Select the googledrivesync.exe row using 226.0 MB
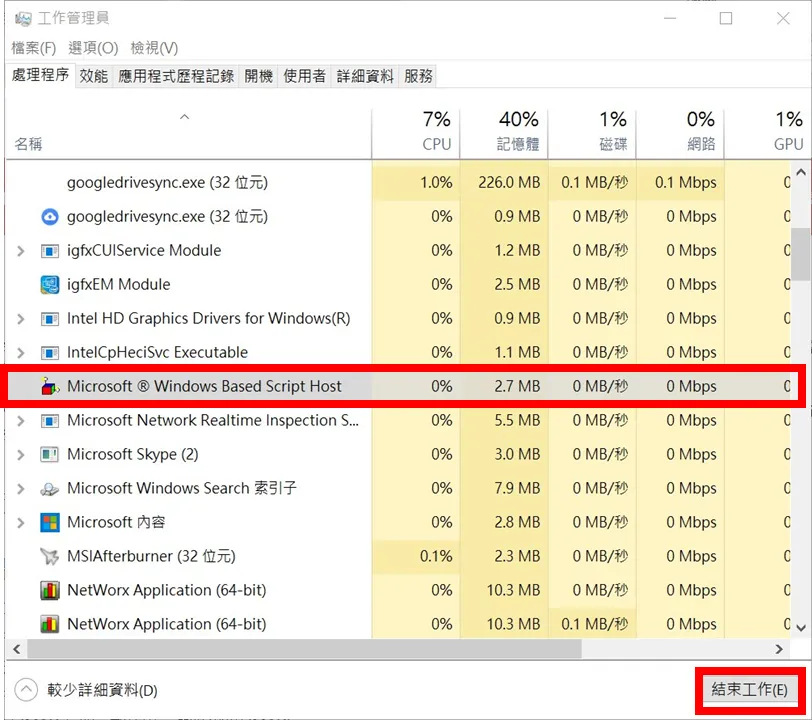Screen dimensions: 812x720 pos(399,182)
